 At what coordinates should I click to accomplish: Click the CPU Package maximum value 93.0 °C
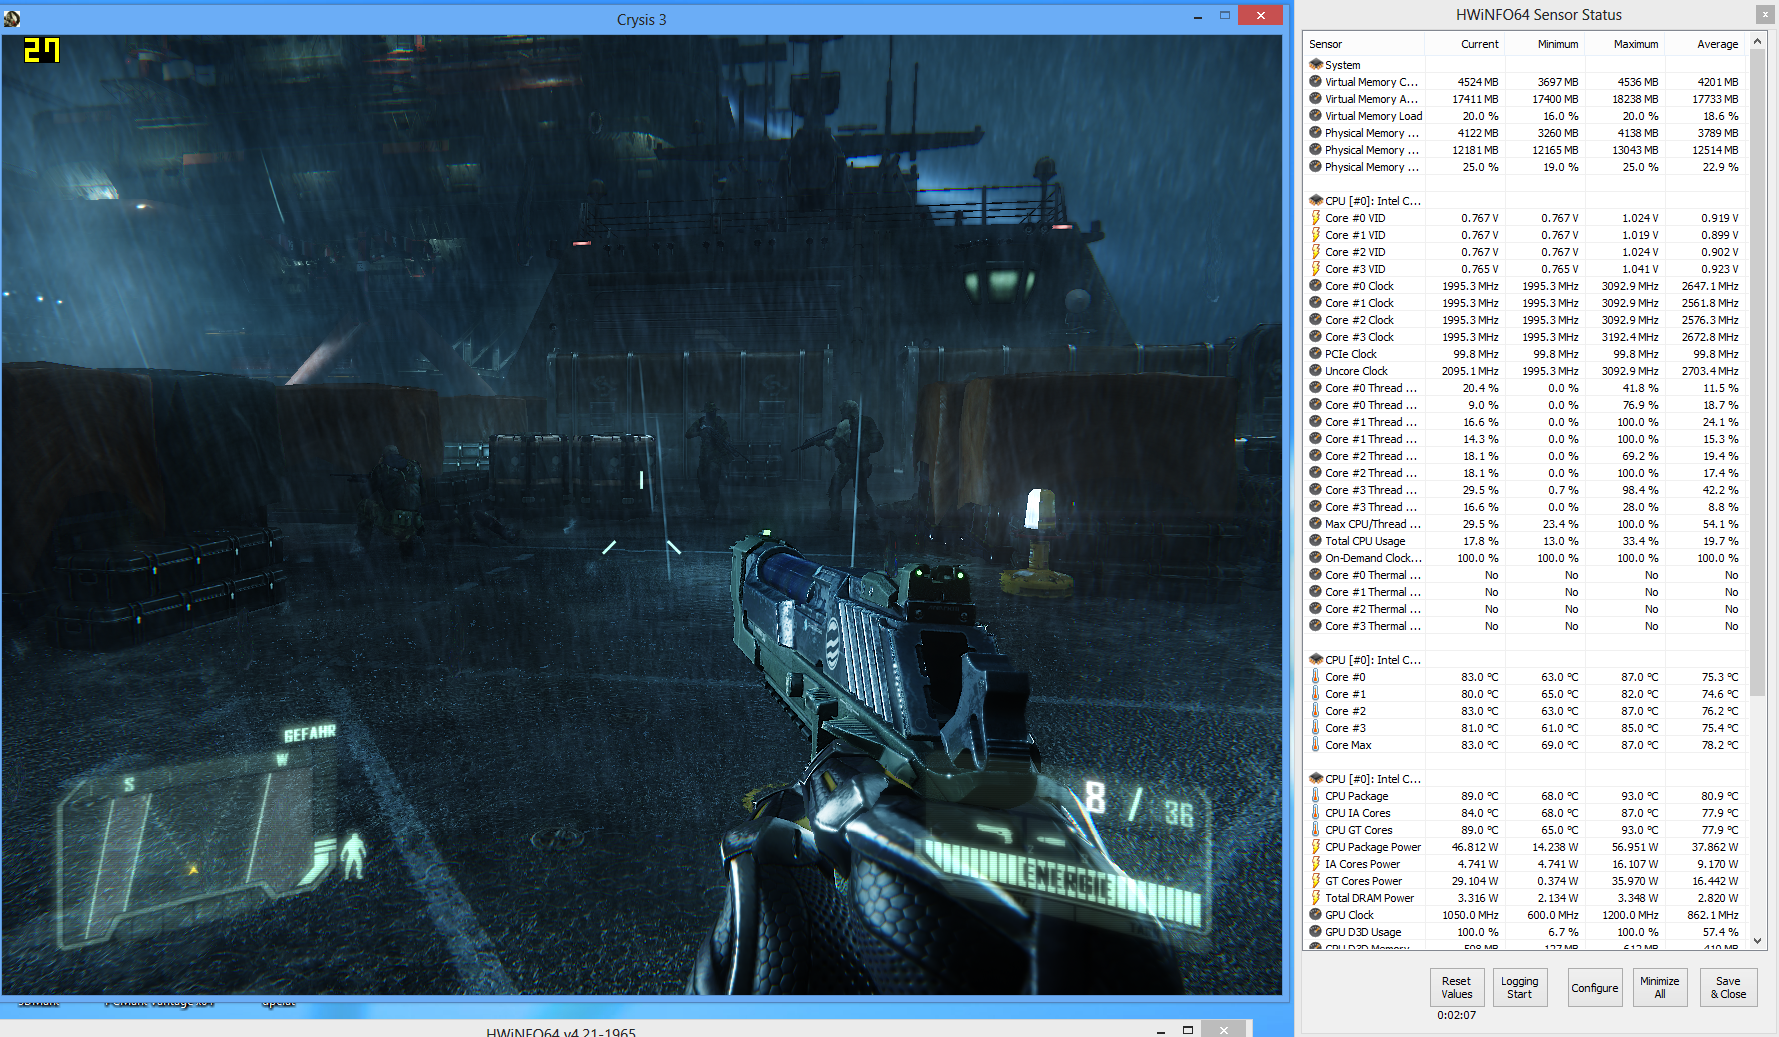tap(1639, 796)
